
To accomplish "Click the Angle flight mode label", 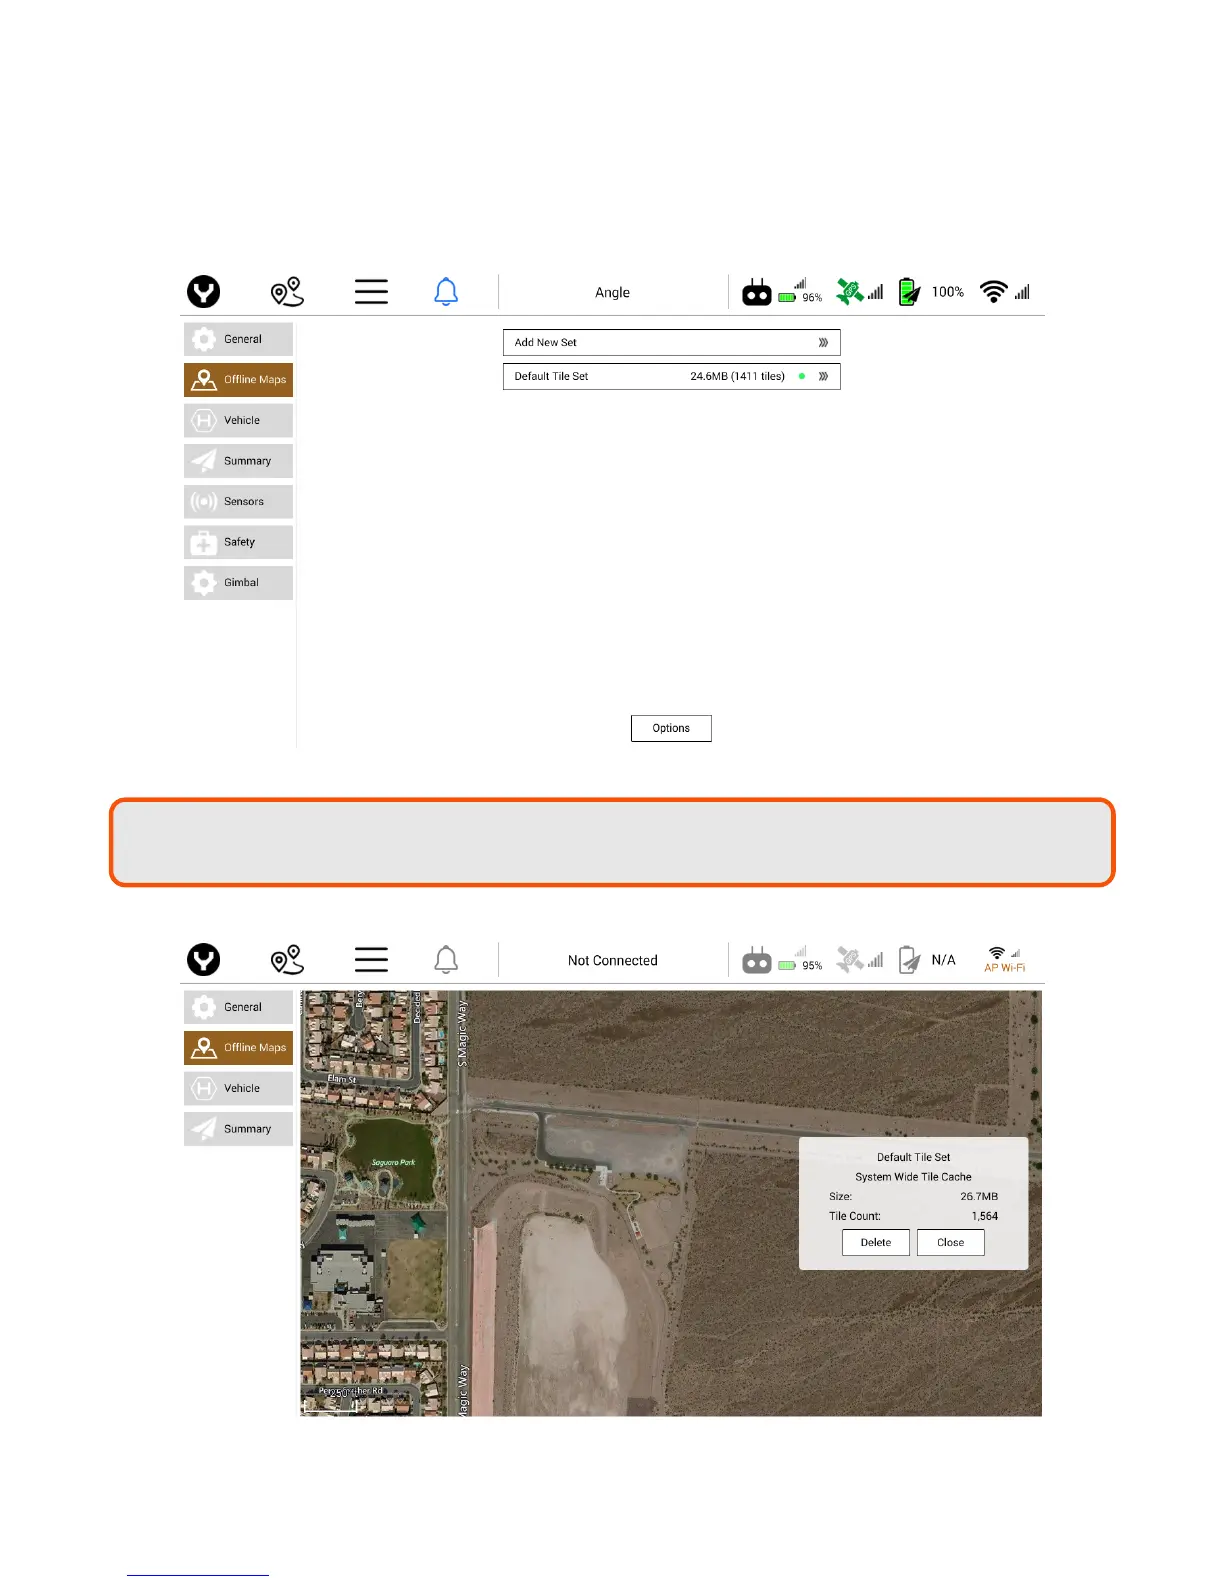I will (x=612, y=293).
